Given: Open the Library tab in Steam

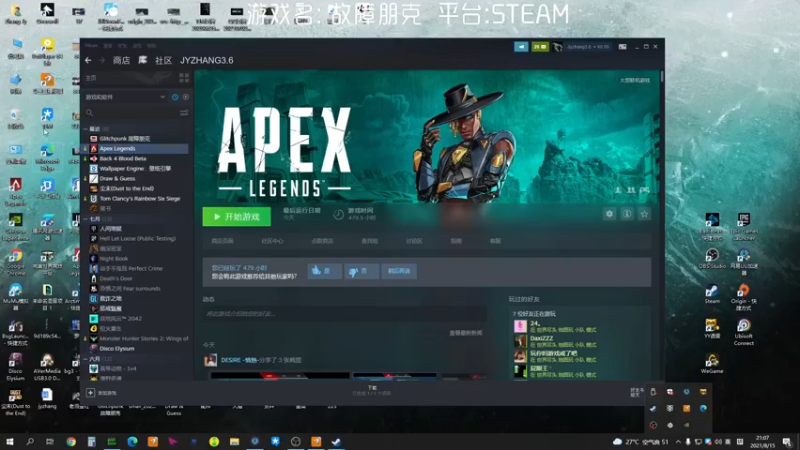Looking at the screenshot, I should point(143,60).
